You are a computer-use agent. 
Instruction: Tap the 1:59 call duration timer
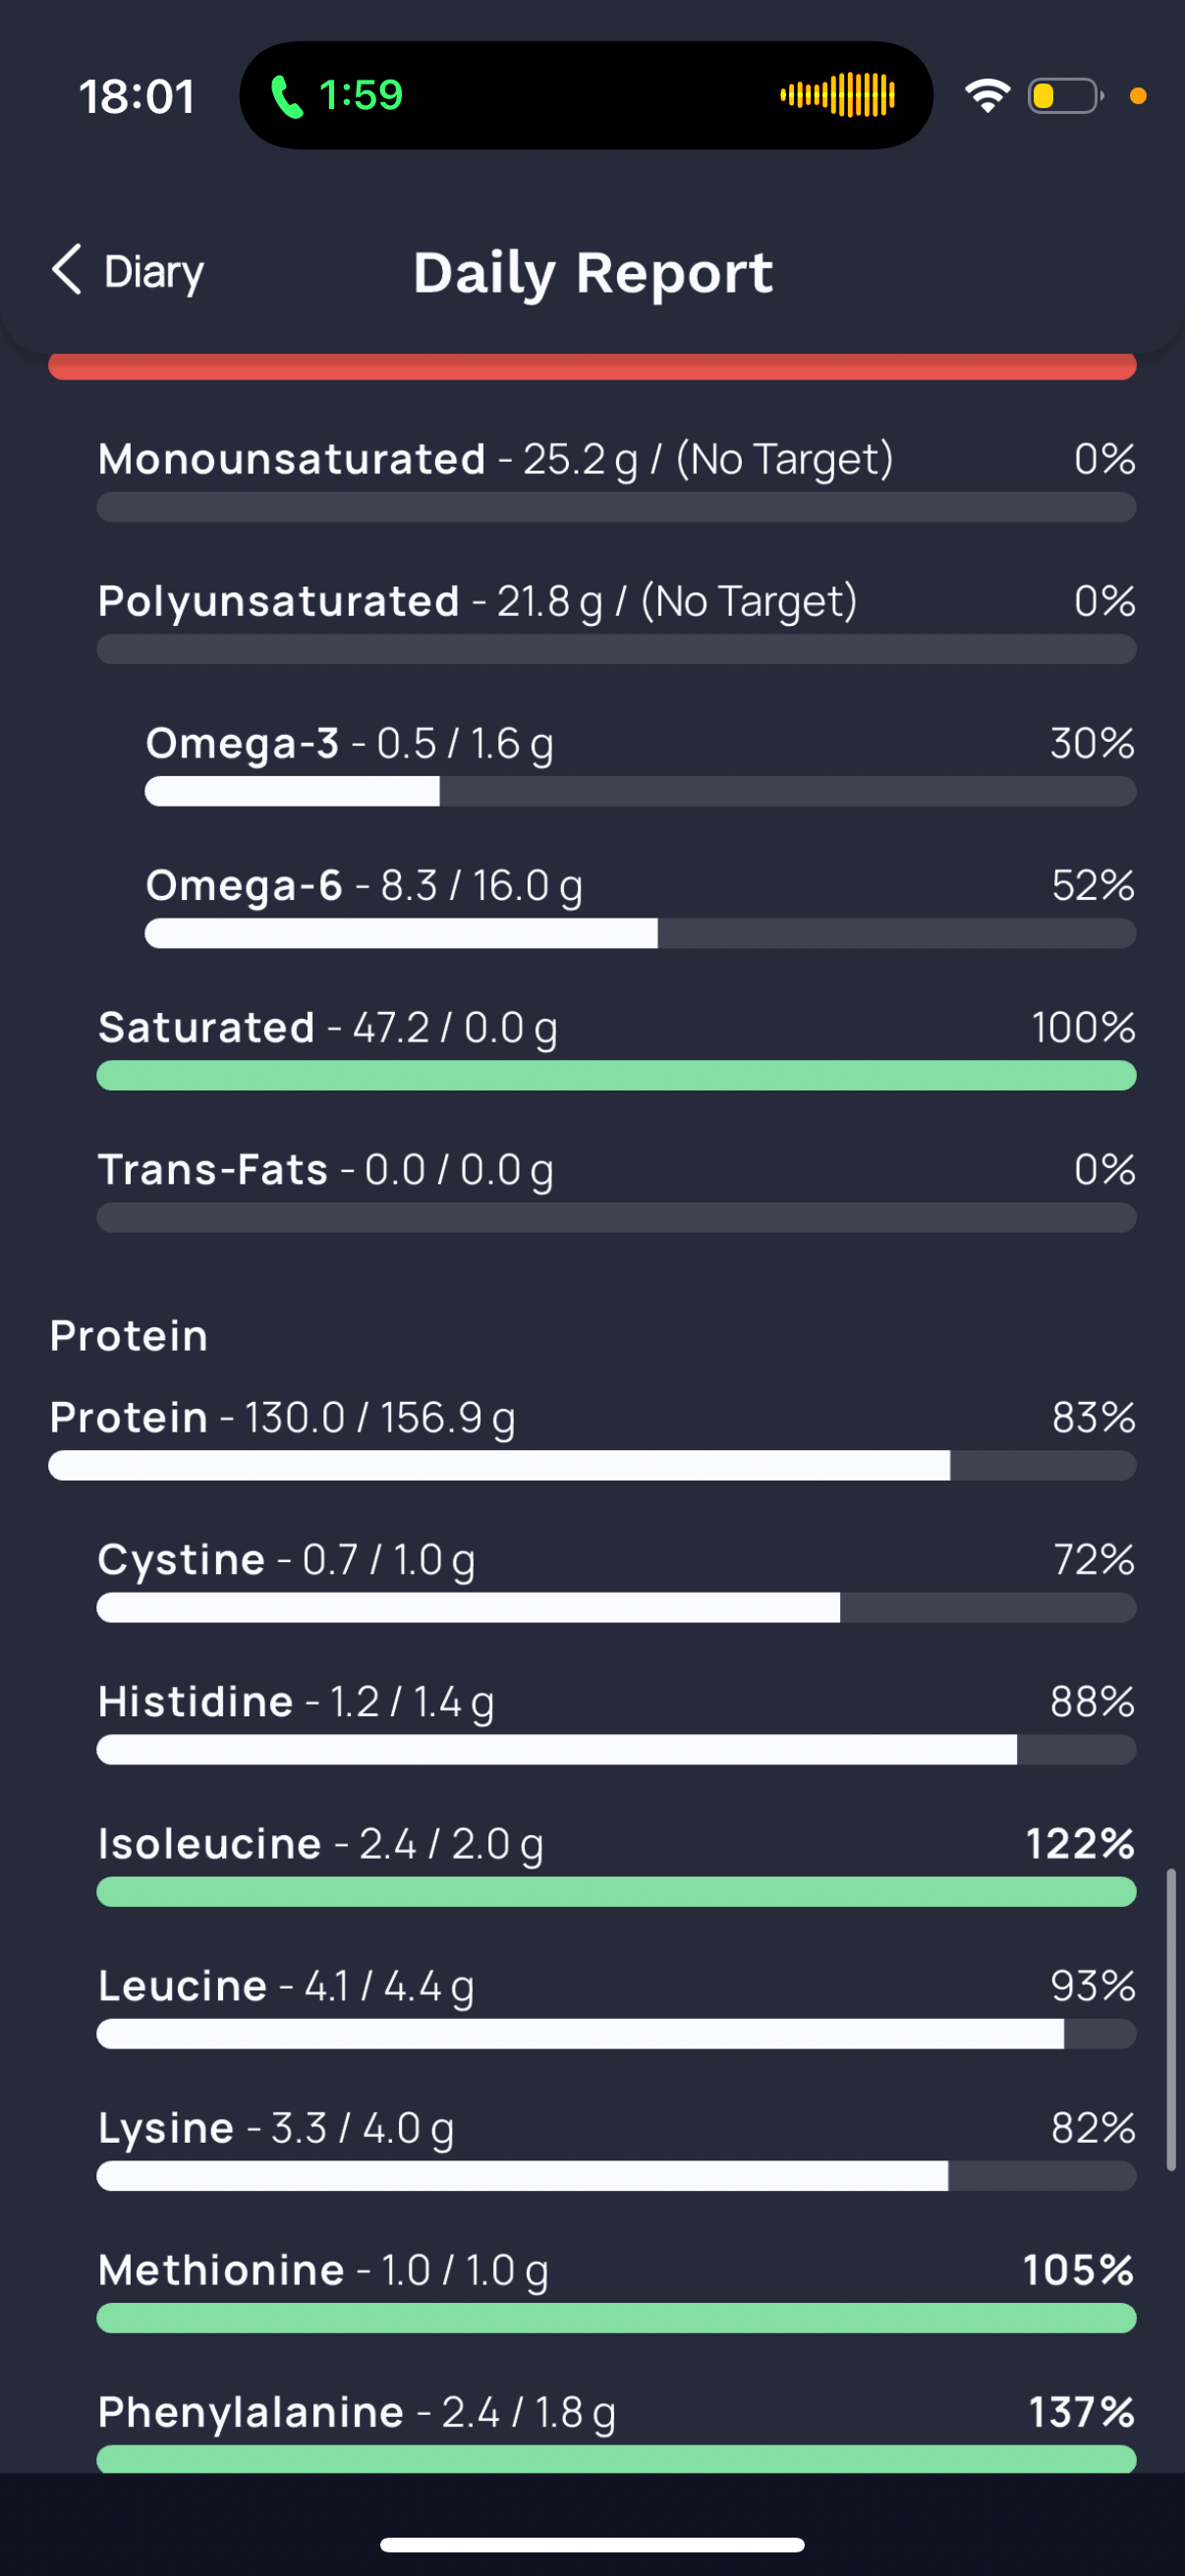pyautogui.click(x=360, y=96)
